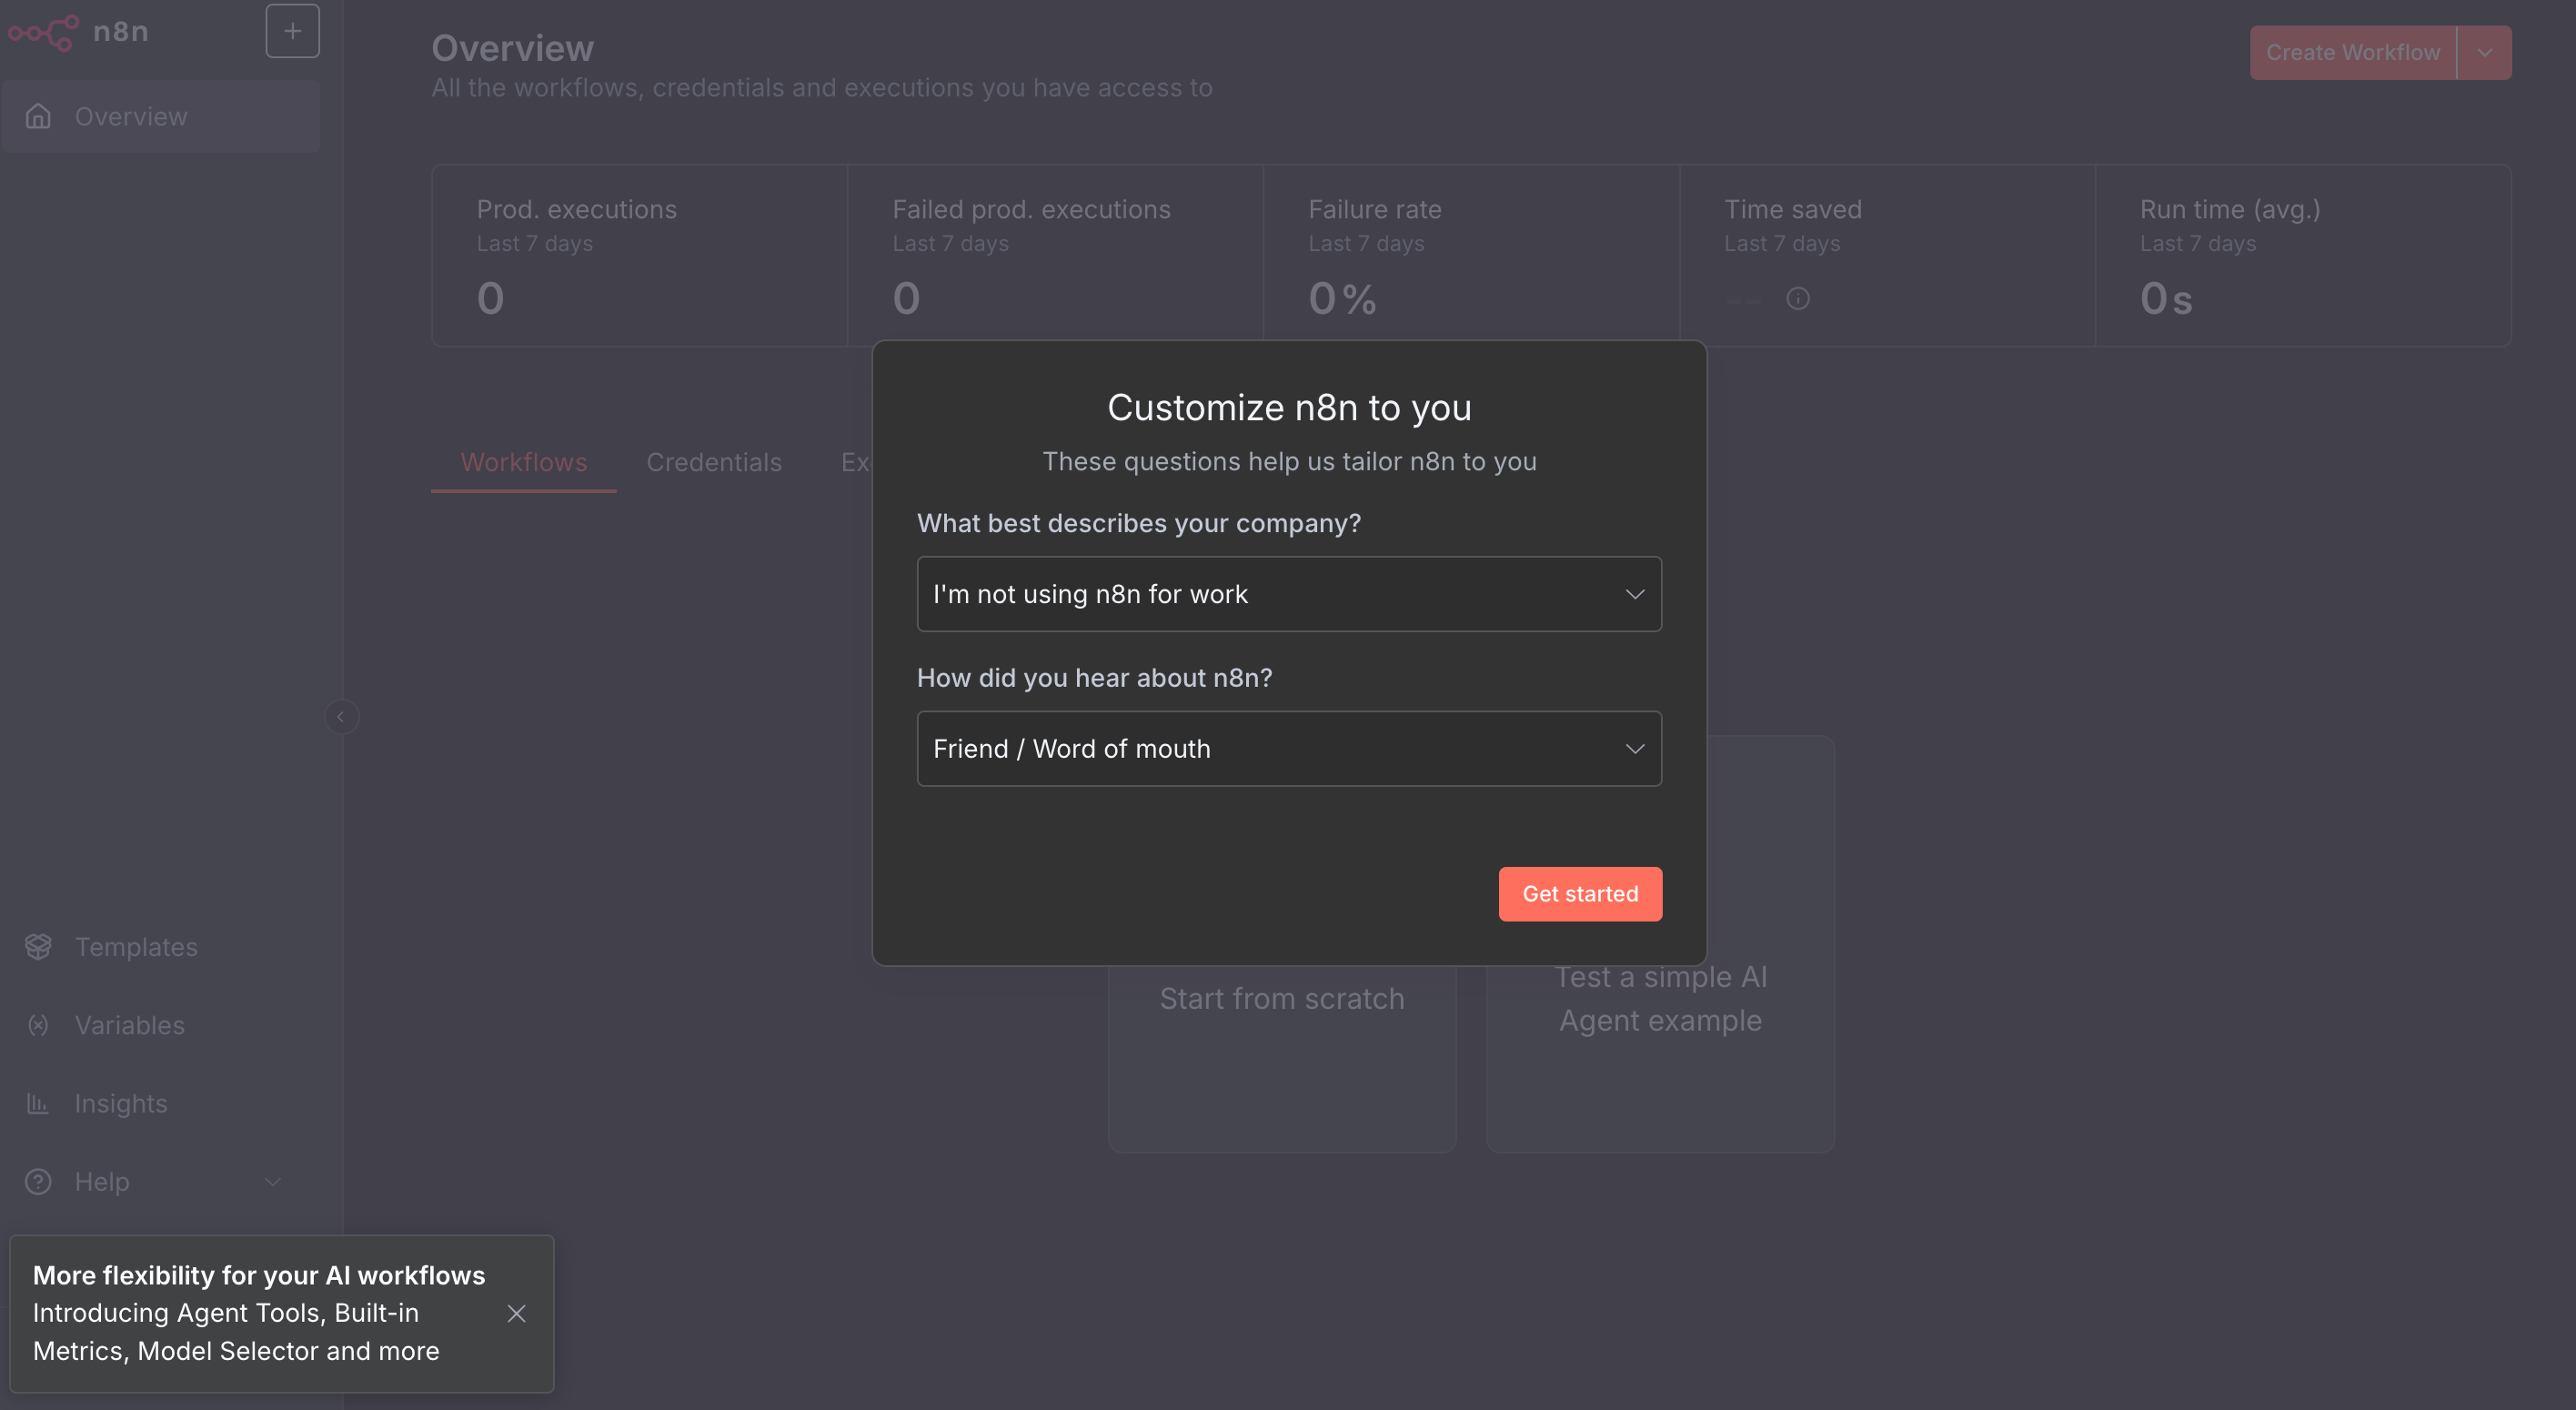Dismiss the AI workflows notification
This screenshot has height=1410, width=2576.
pyautogui.click(x=516, y=1313)
